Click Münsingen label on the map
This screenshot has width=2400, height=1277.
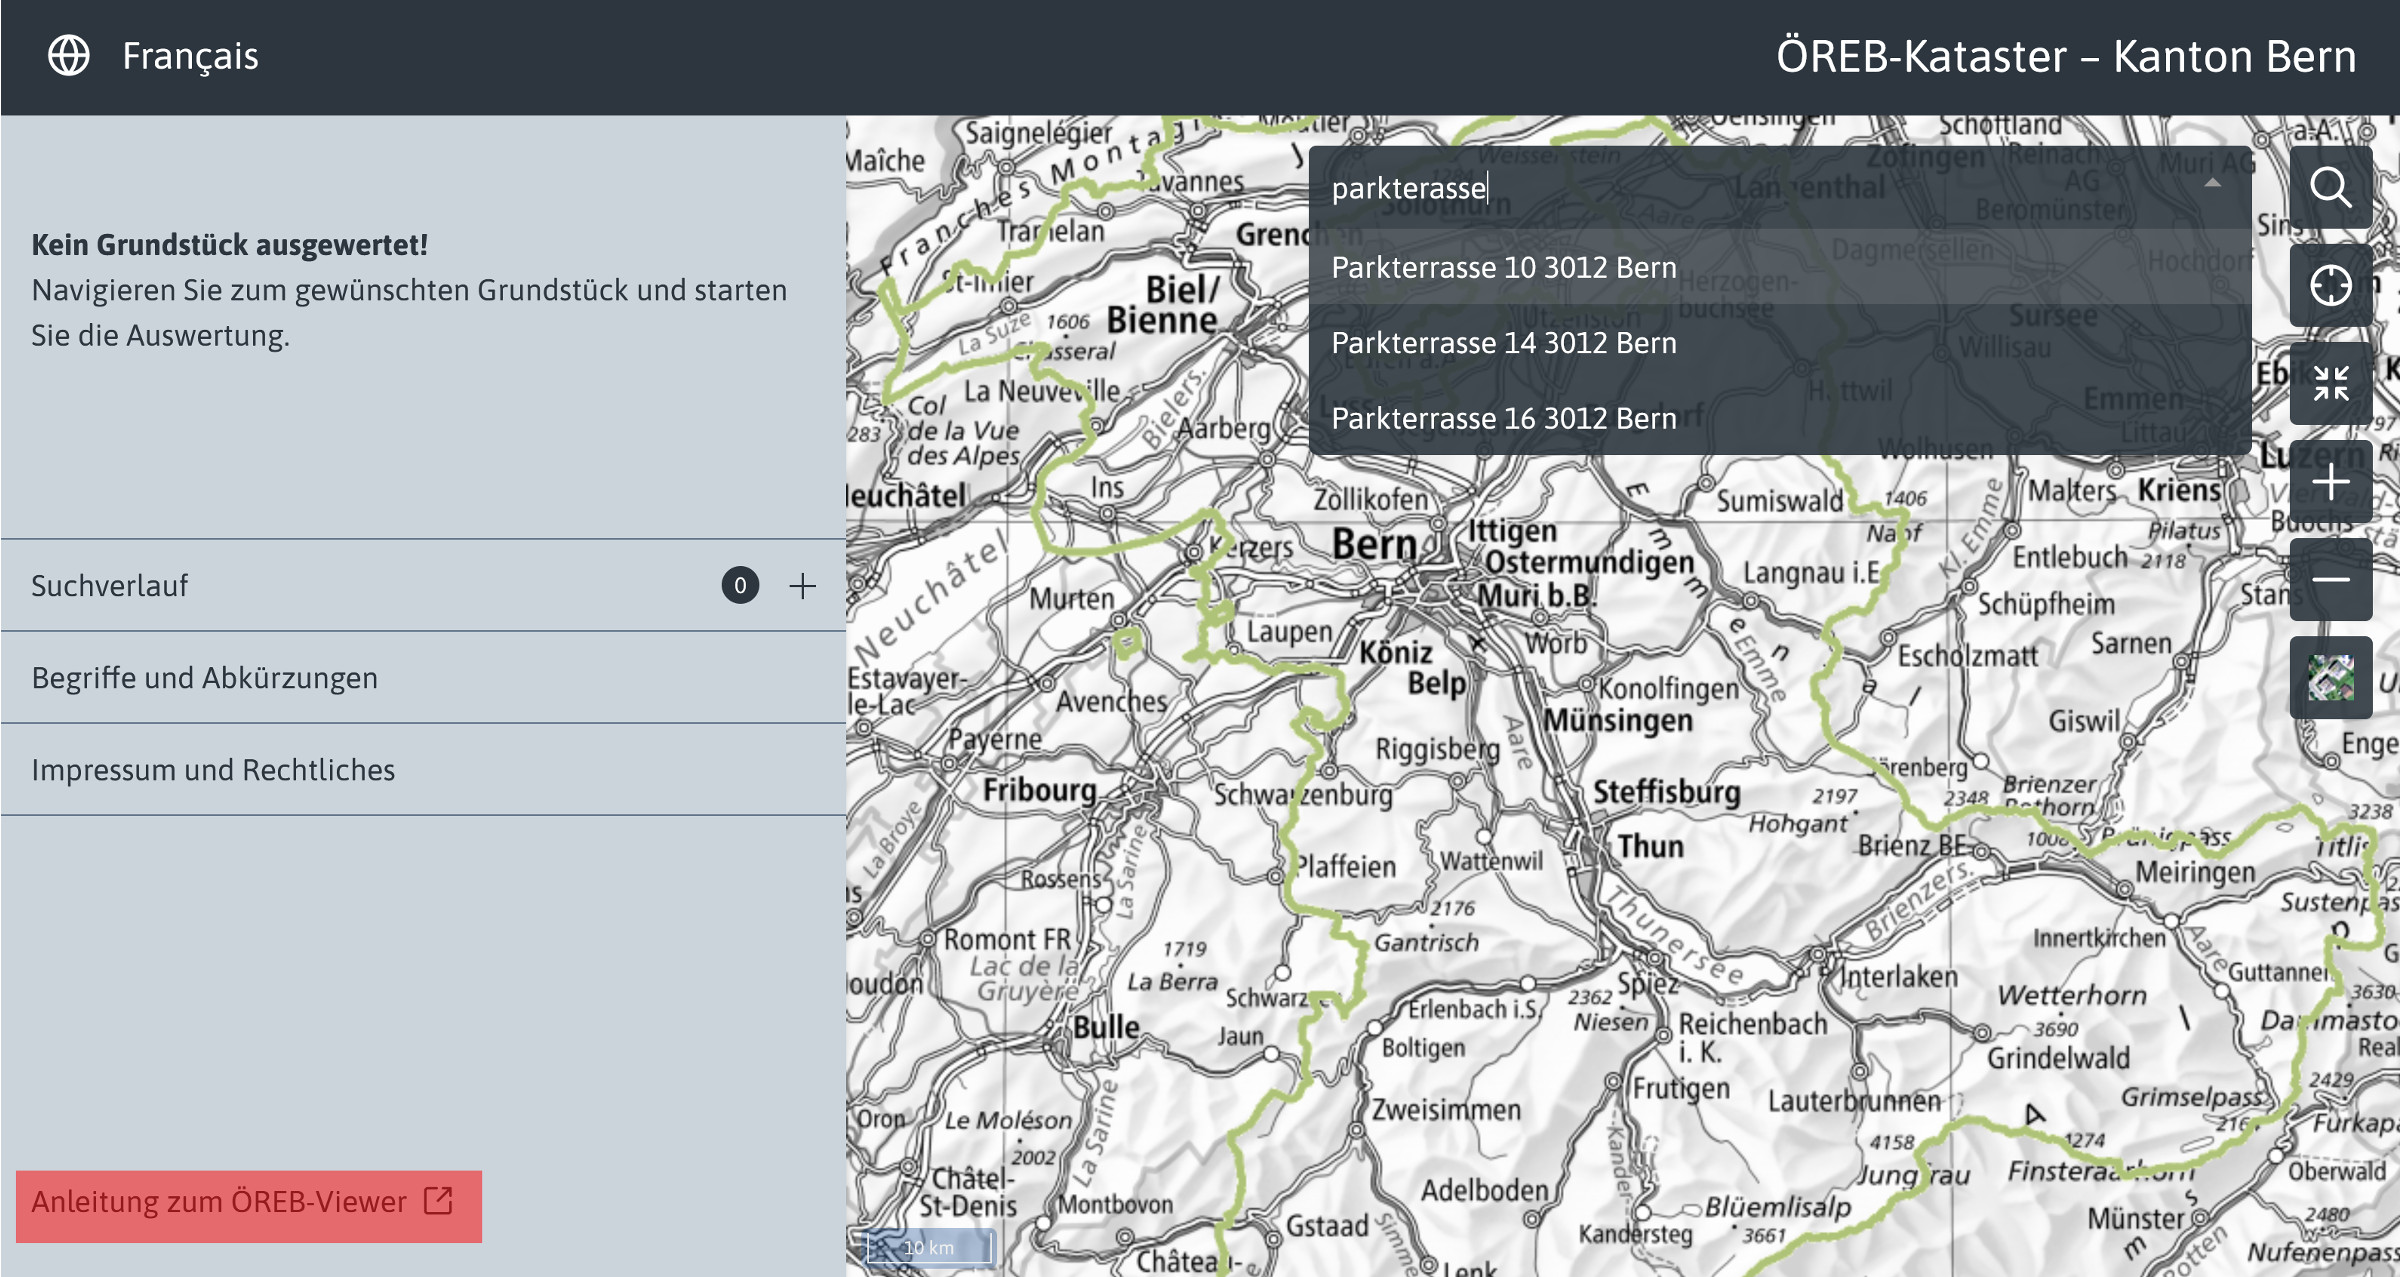(x=1618, y=720)
